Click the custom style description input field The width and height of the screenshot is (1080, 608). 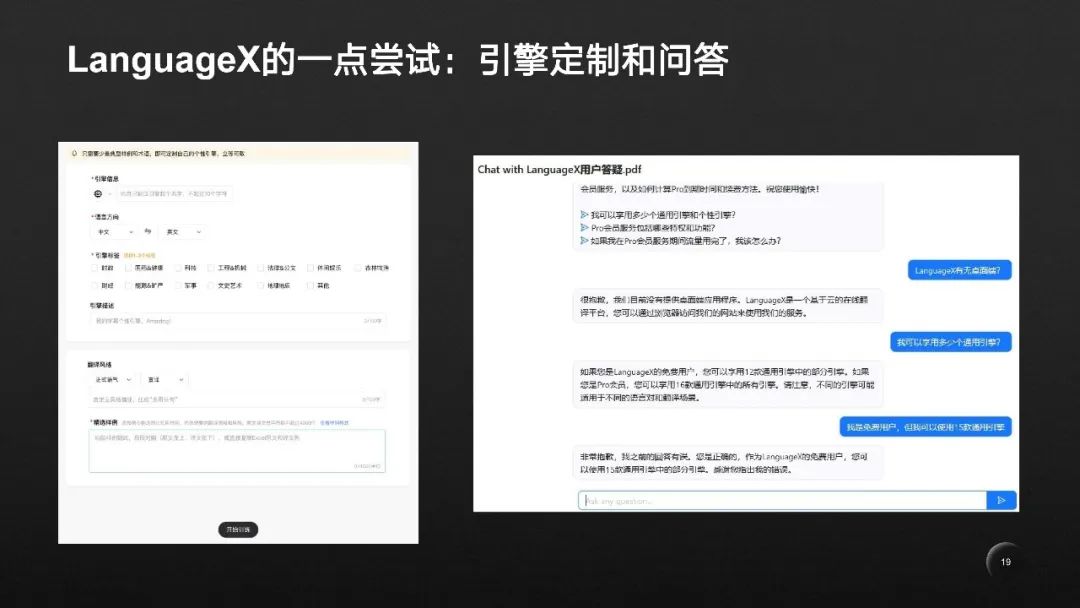pyautogui.click(x=237, y=399)
